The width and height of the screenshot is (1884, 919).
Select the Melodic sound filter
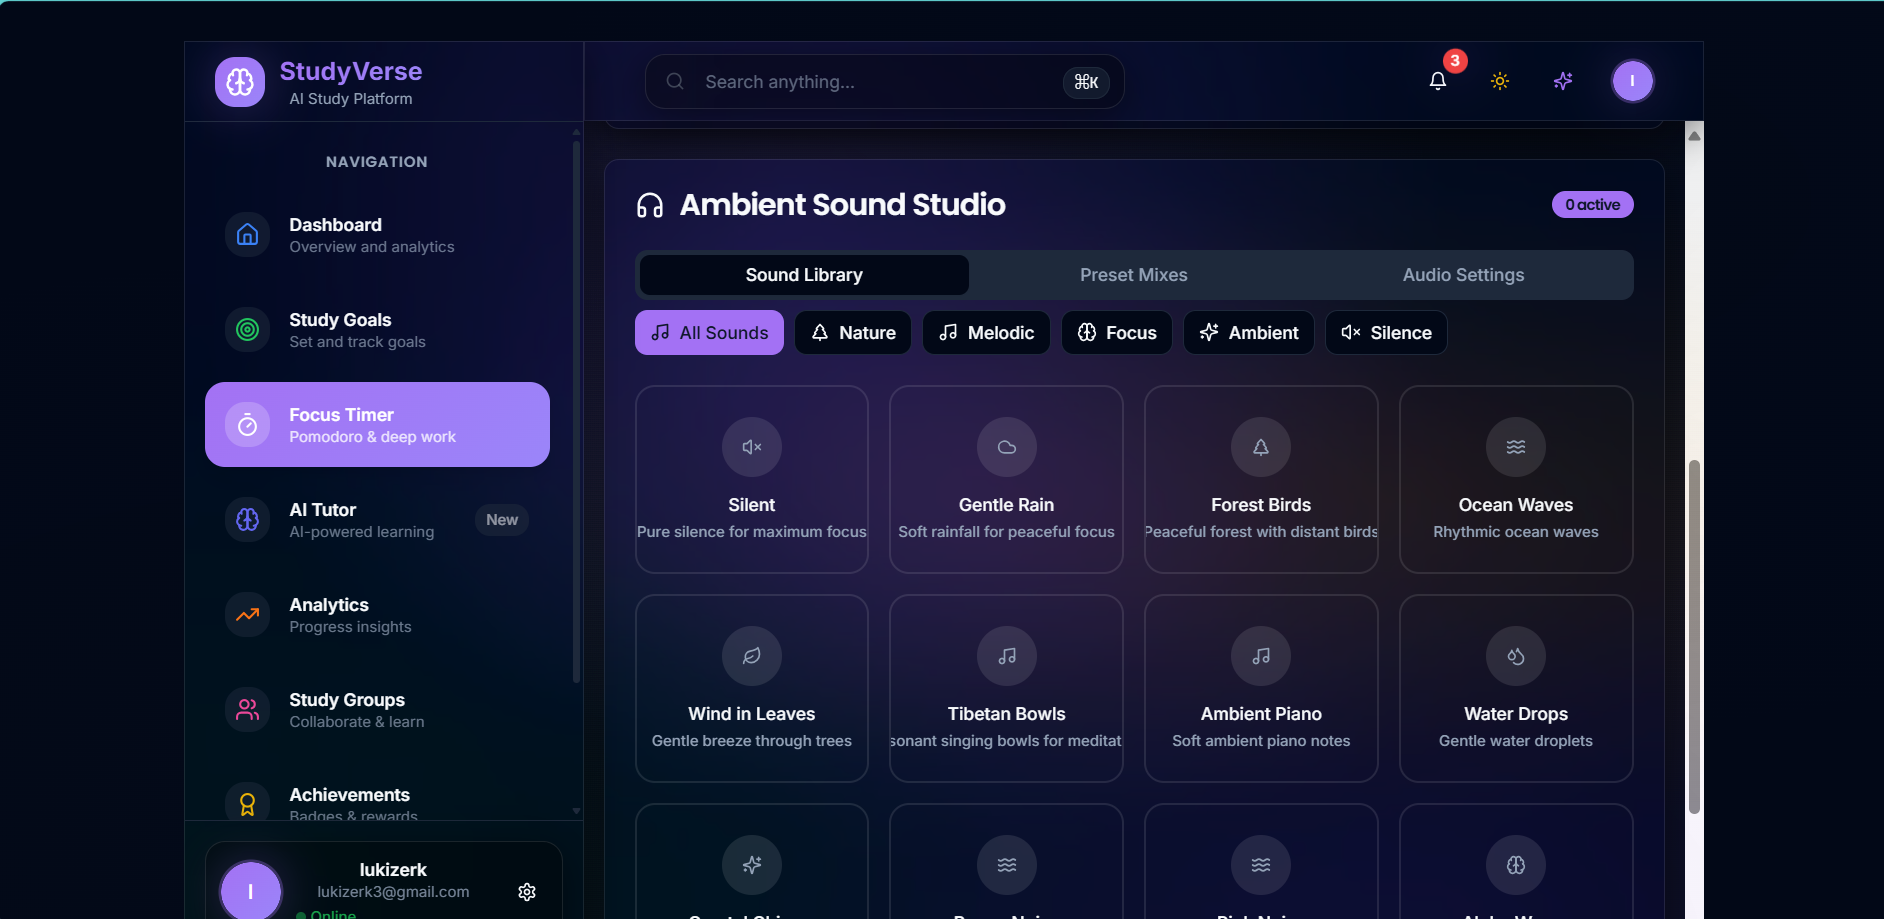pos(985,332)
